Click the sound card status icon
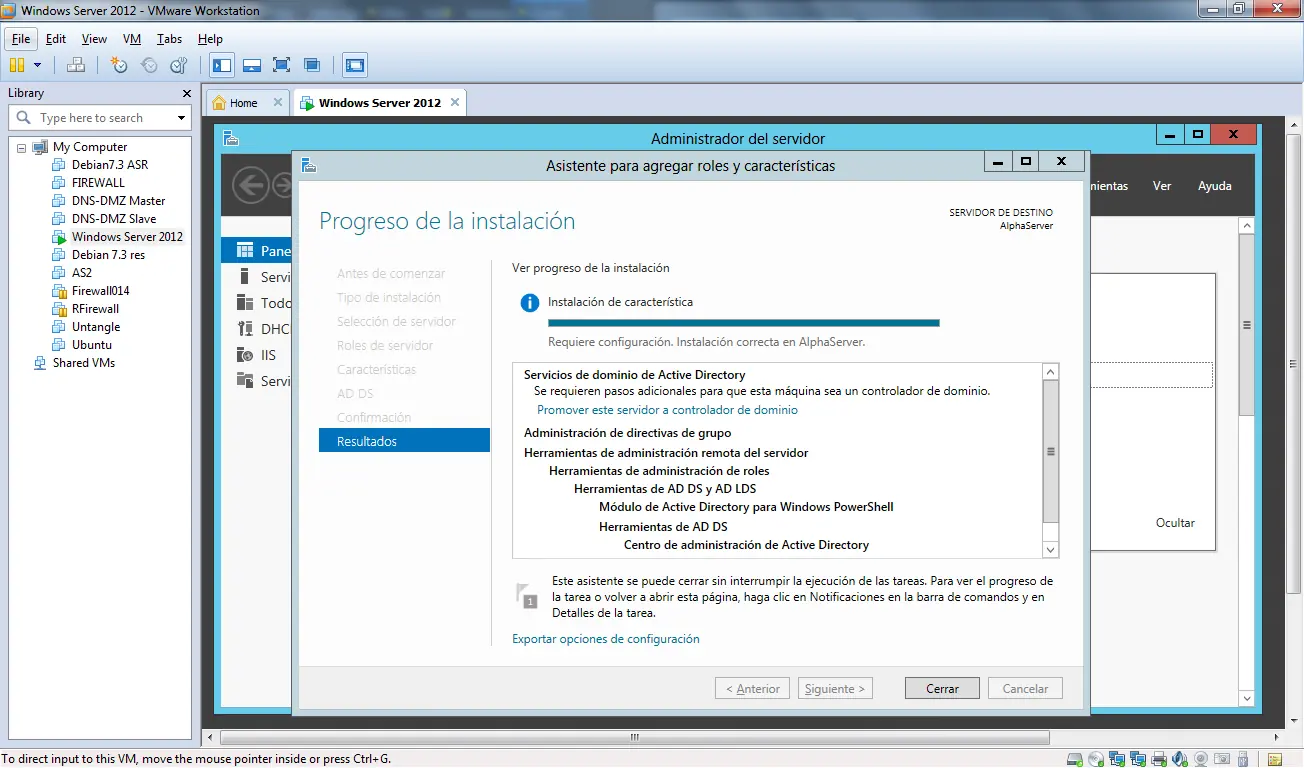The width and height of the screenshot is (1304, 768). [x=1181, y=759]
